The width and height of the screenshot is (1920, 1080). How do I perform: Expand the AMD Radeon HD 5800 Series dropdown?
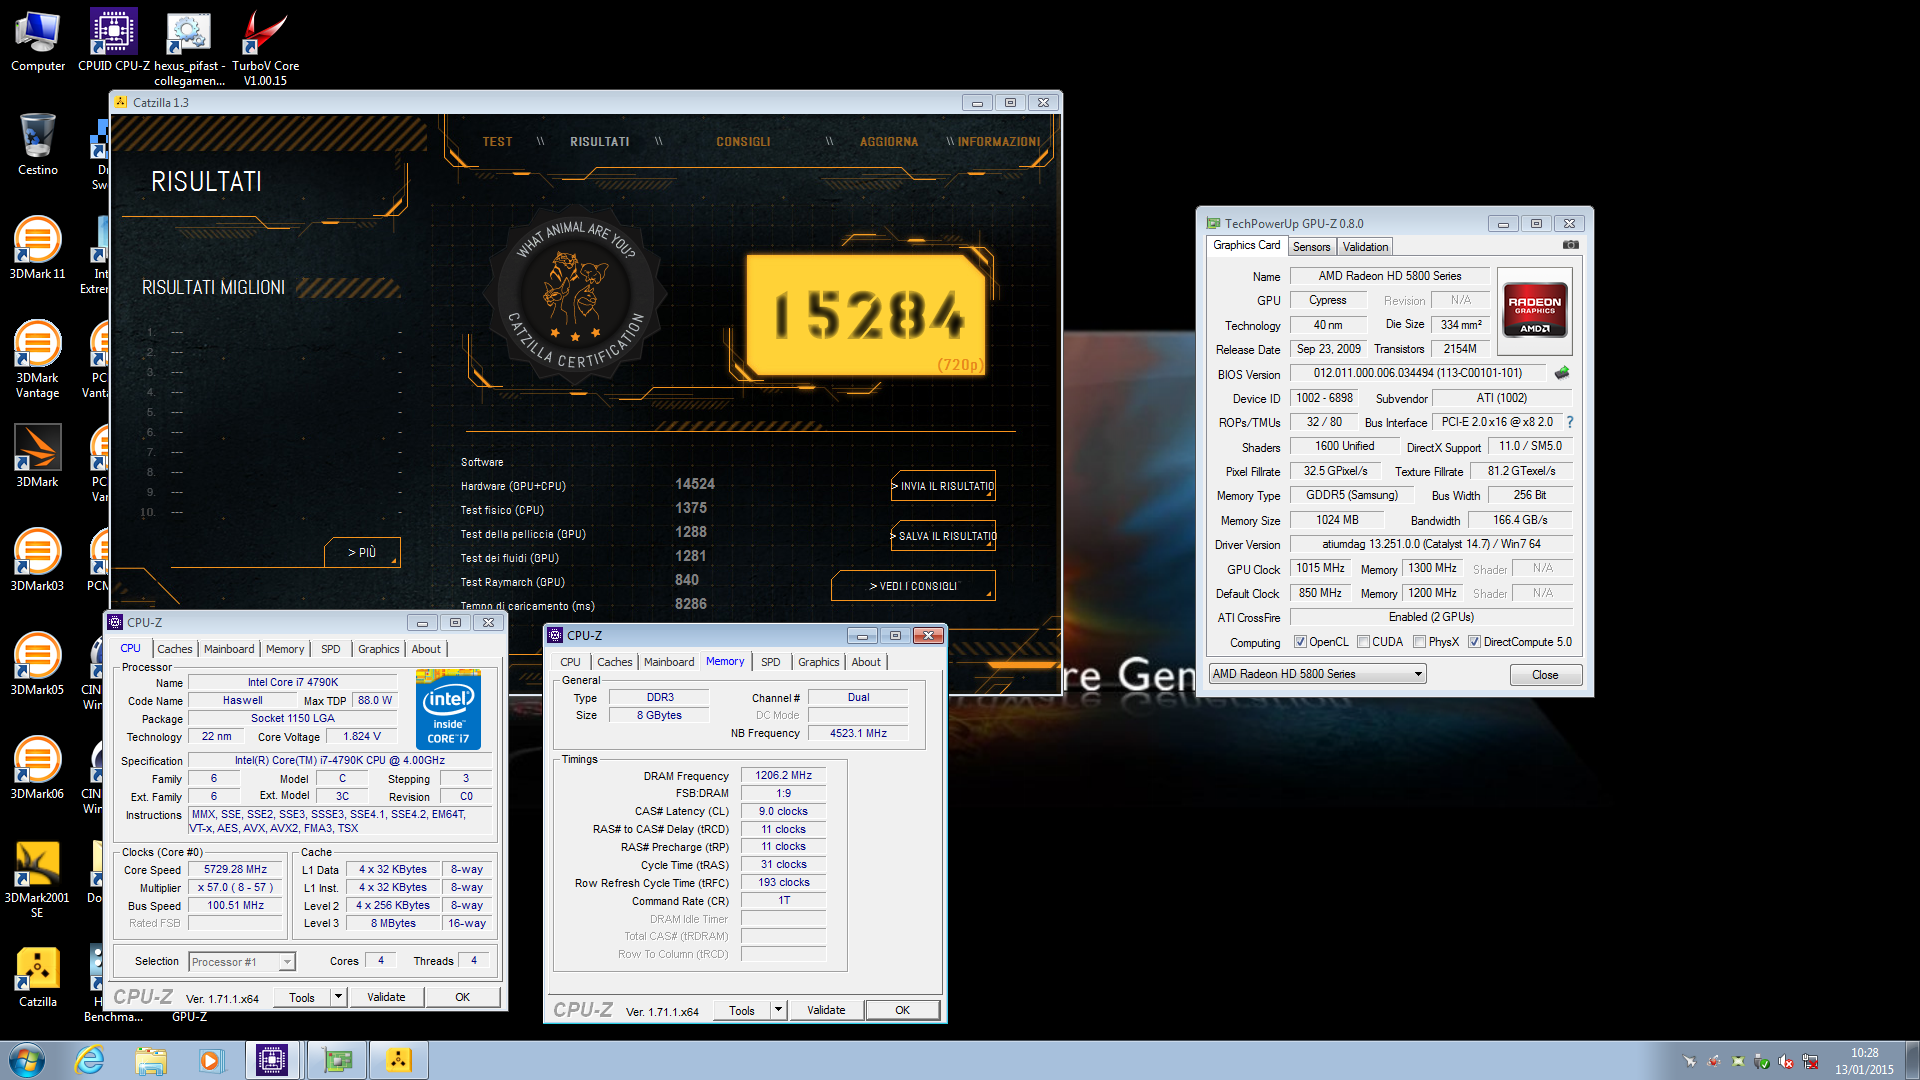tap(1317, 674)
